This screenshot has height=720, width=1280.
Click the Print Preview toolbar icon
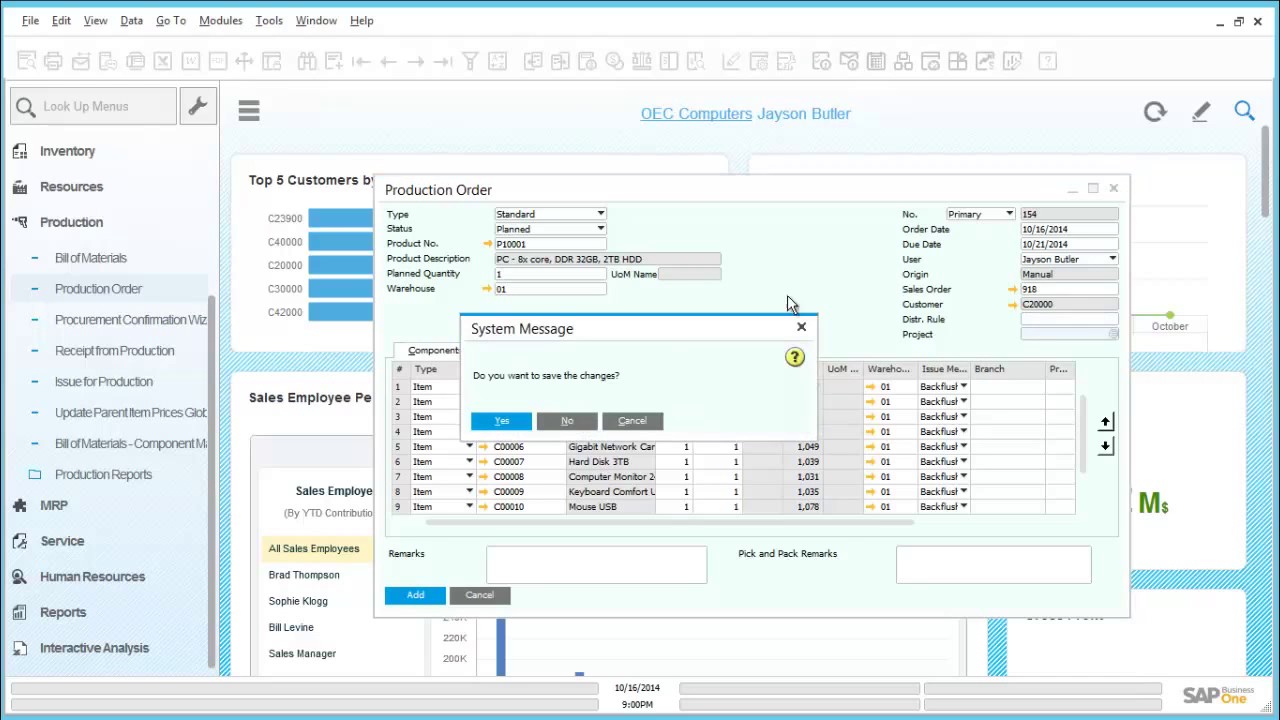[27, 62]
